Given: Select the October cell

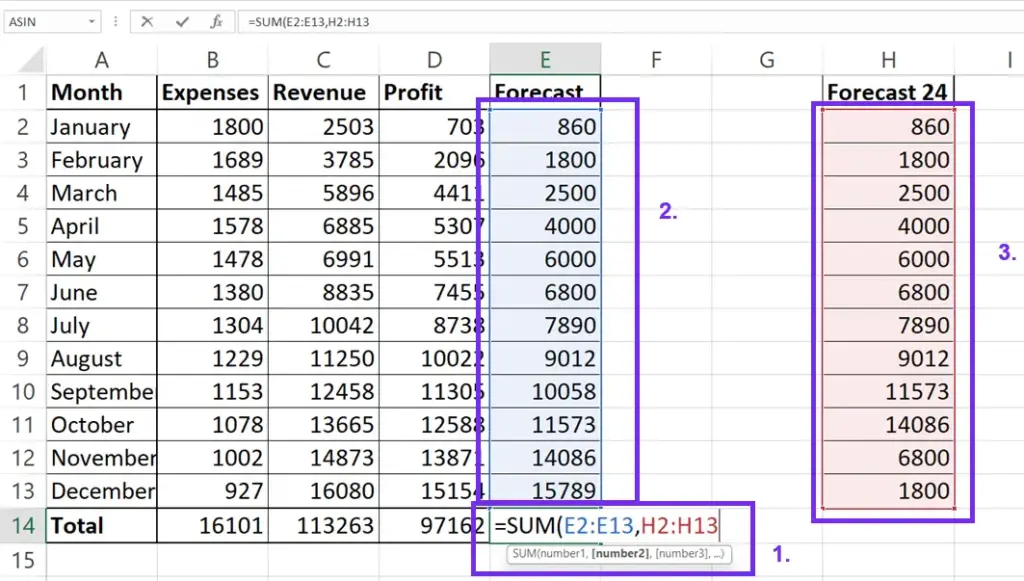Looking at the screenshot, I should coord(101,424).
